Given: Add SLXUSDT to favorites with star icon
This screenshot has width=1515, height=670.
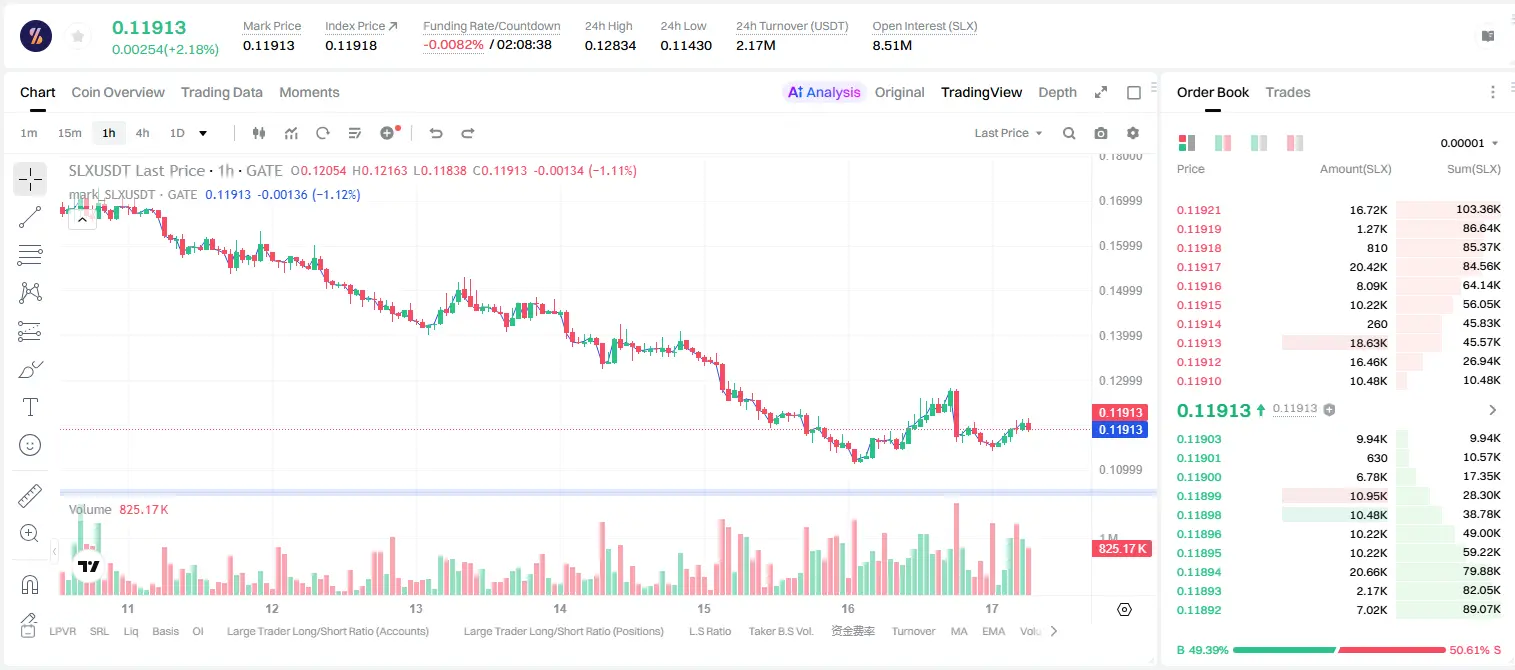Looking at the screenshot, I should click(x=78, y=37).
